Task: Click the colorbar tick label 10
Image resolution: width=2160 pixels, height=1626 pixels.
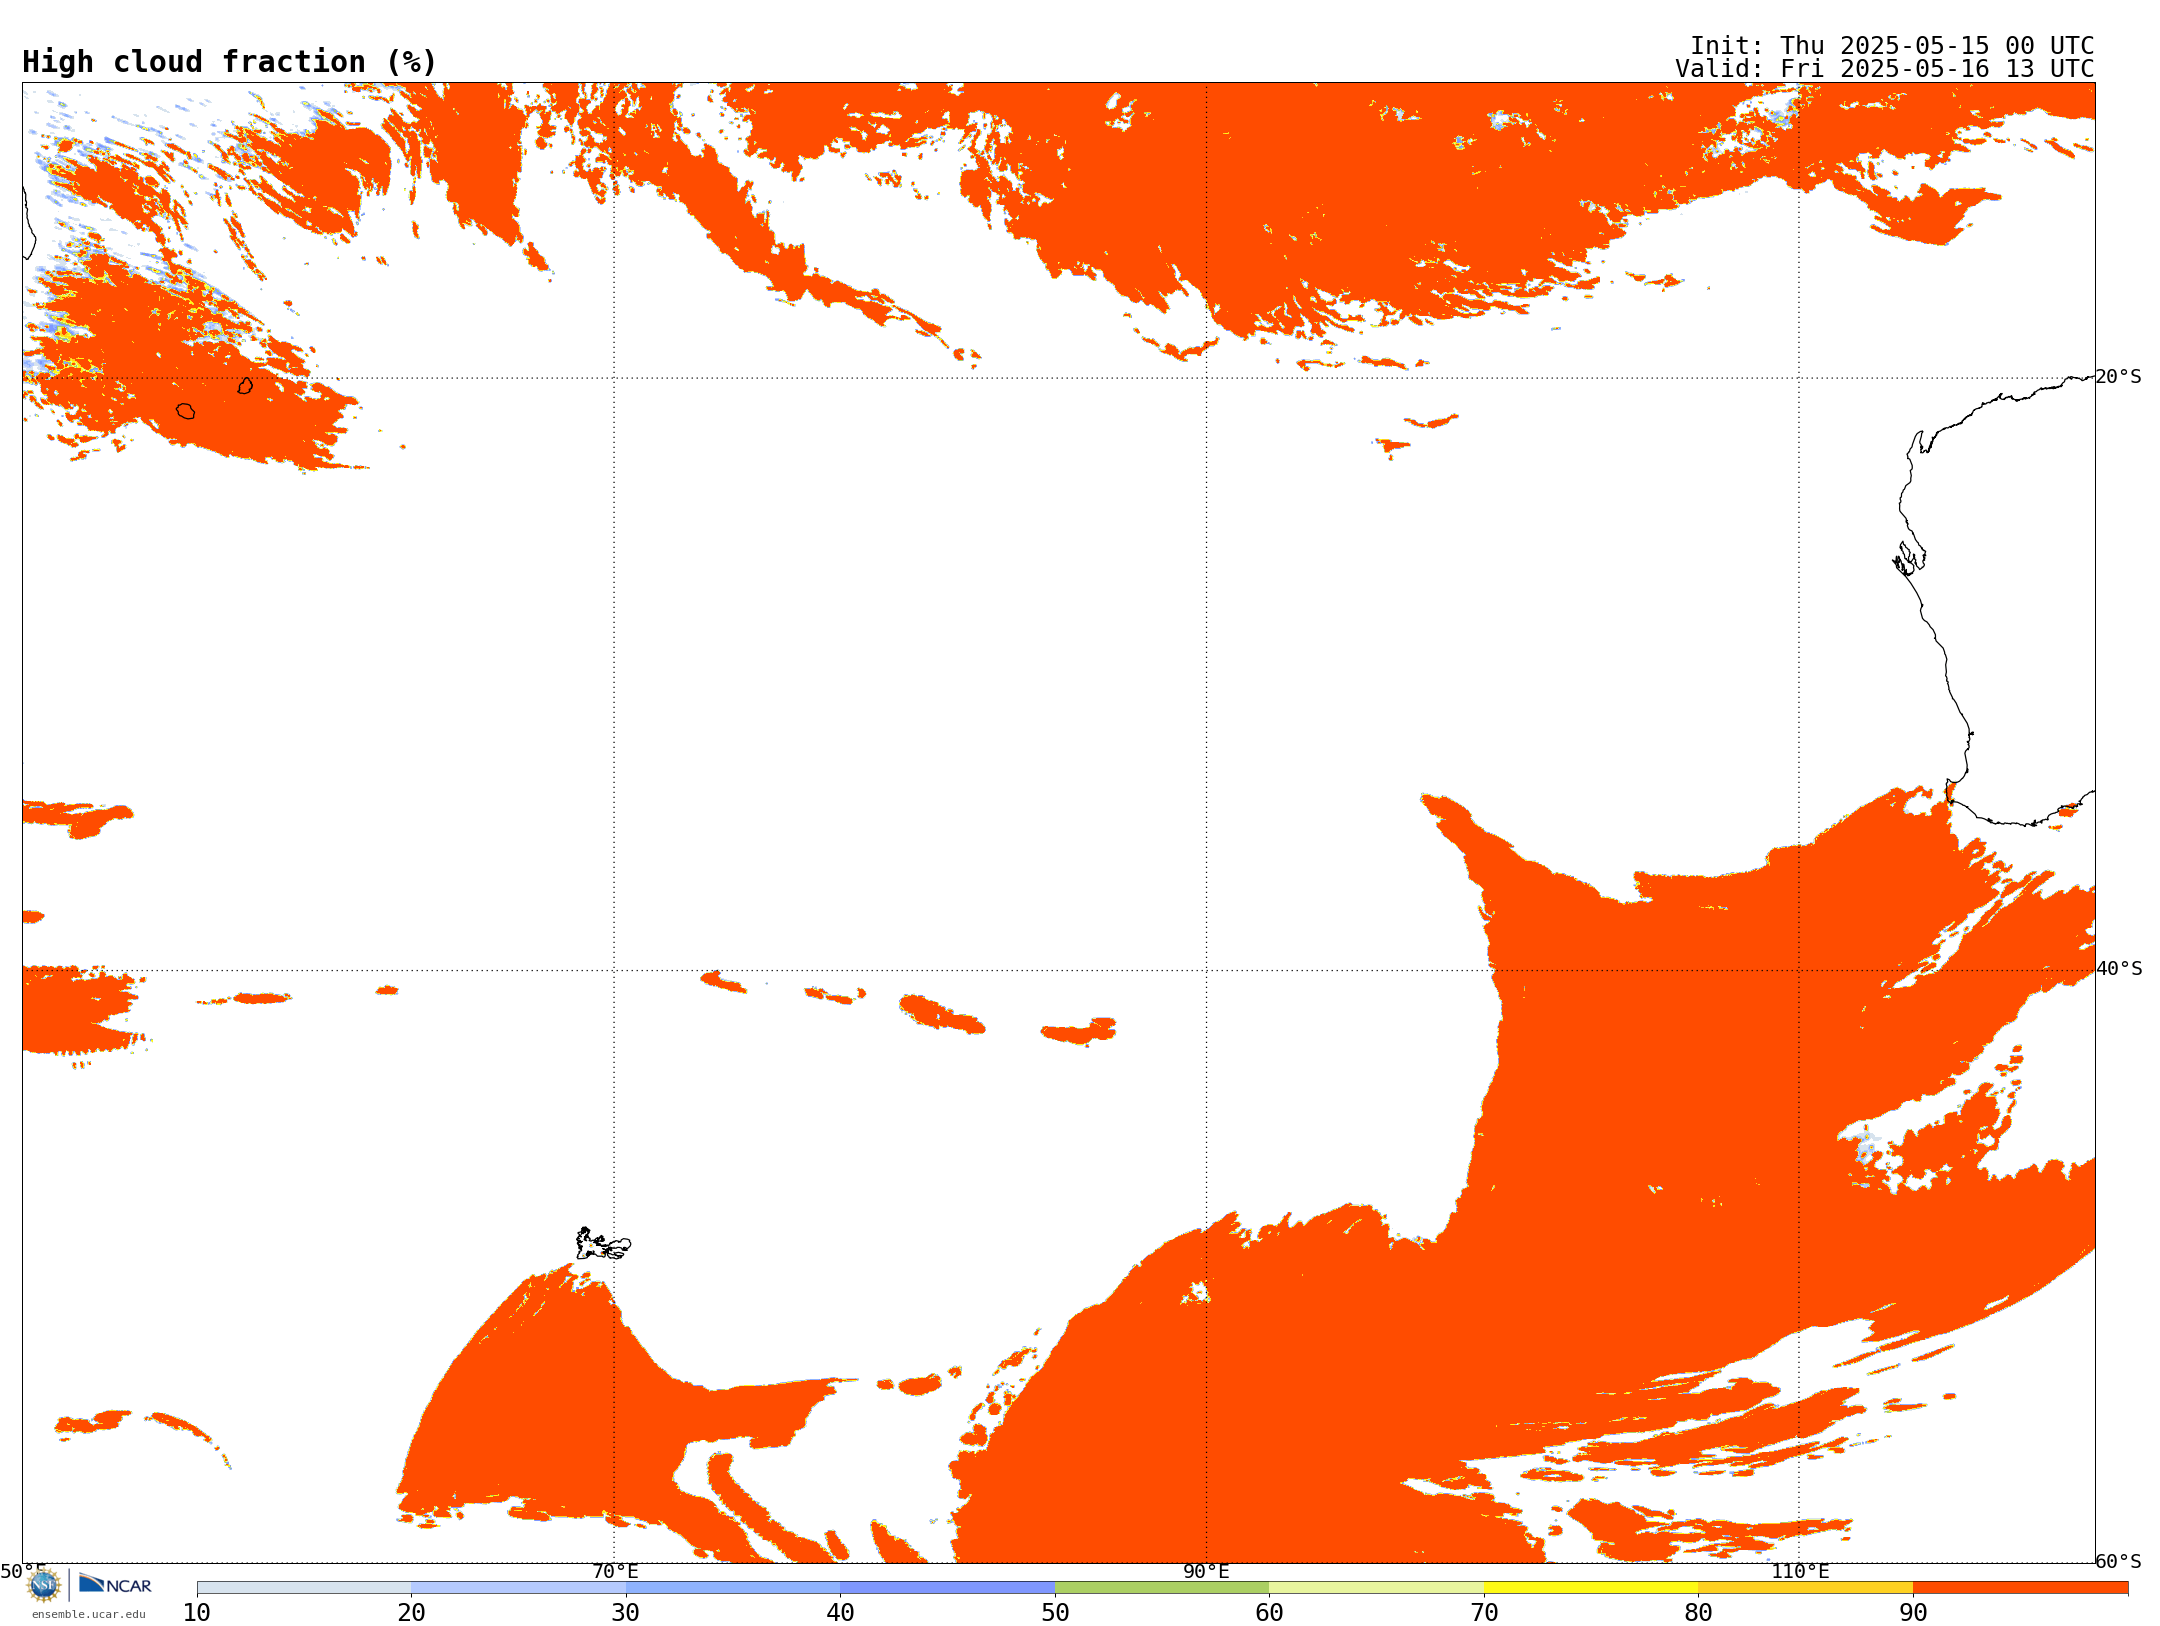Action: 197,1613
